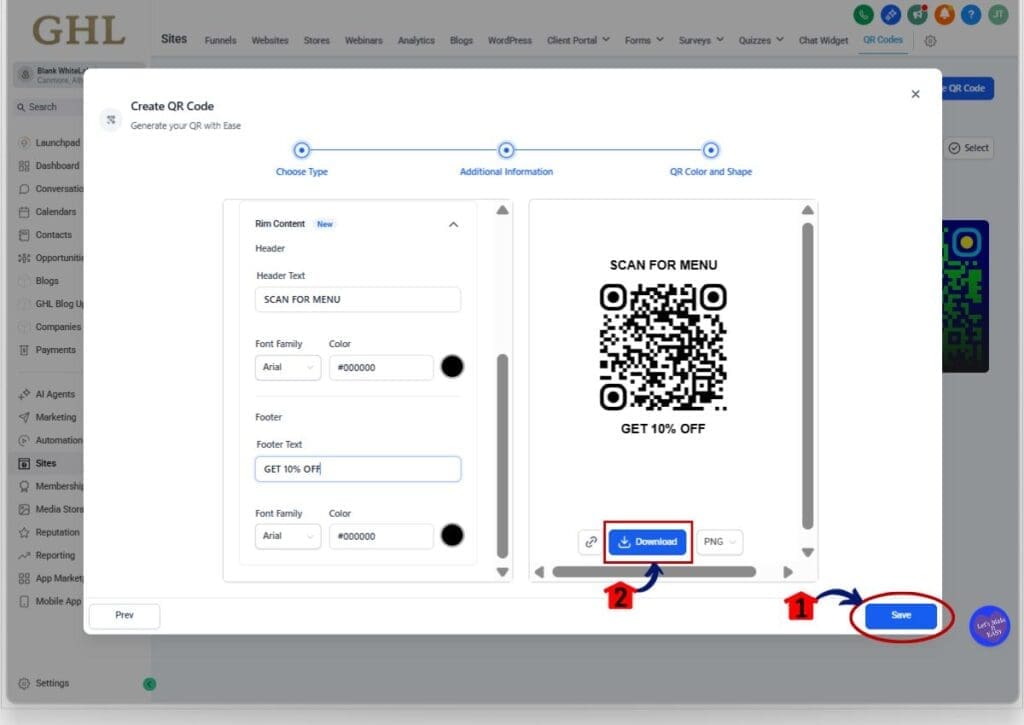Screen dimensions: 1024x725
Task: Click the footer black color swatch
Action: (452, 535)
